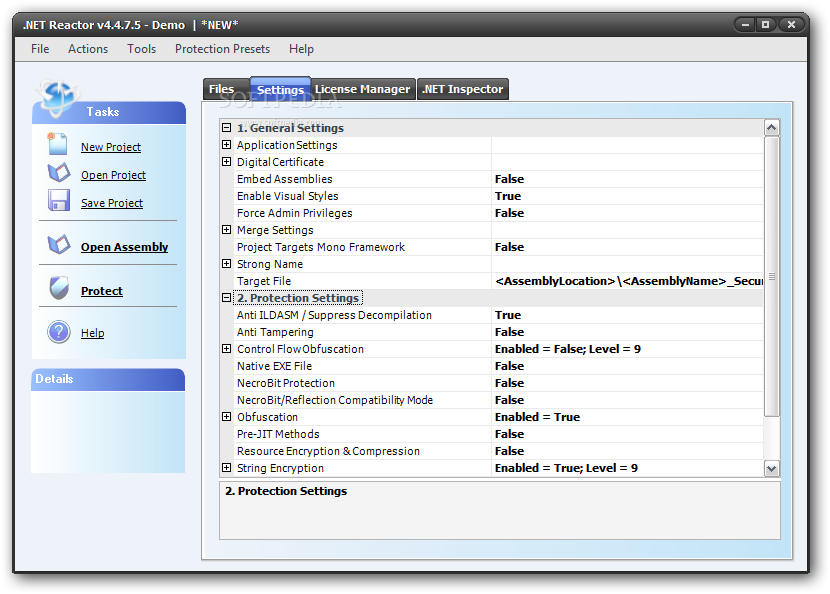830x594 pixels.
Task: Click the Target File path value field
Action: tap(628, 281)
